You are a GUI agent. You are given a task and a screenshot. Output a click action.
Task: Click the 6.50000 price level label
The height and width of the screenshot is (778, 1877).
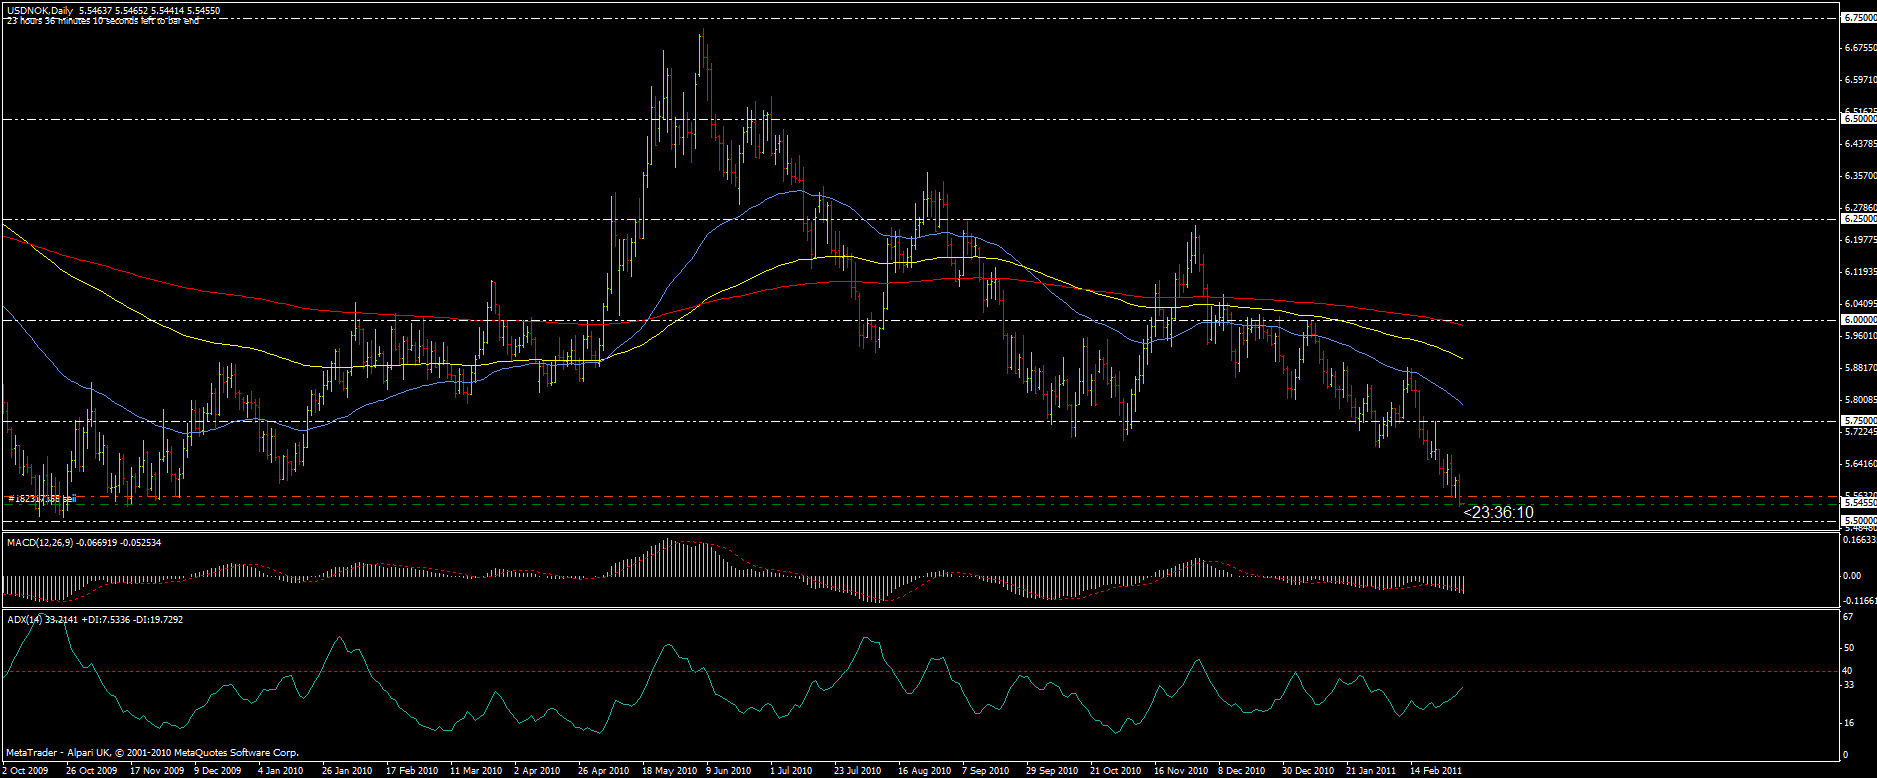click(x=1859, y=119)
